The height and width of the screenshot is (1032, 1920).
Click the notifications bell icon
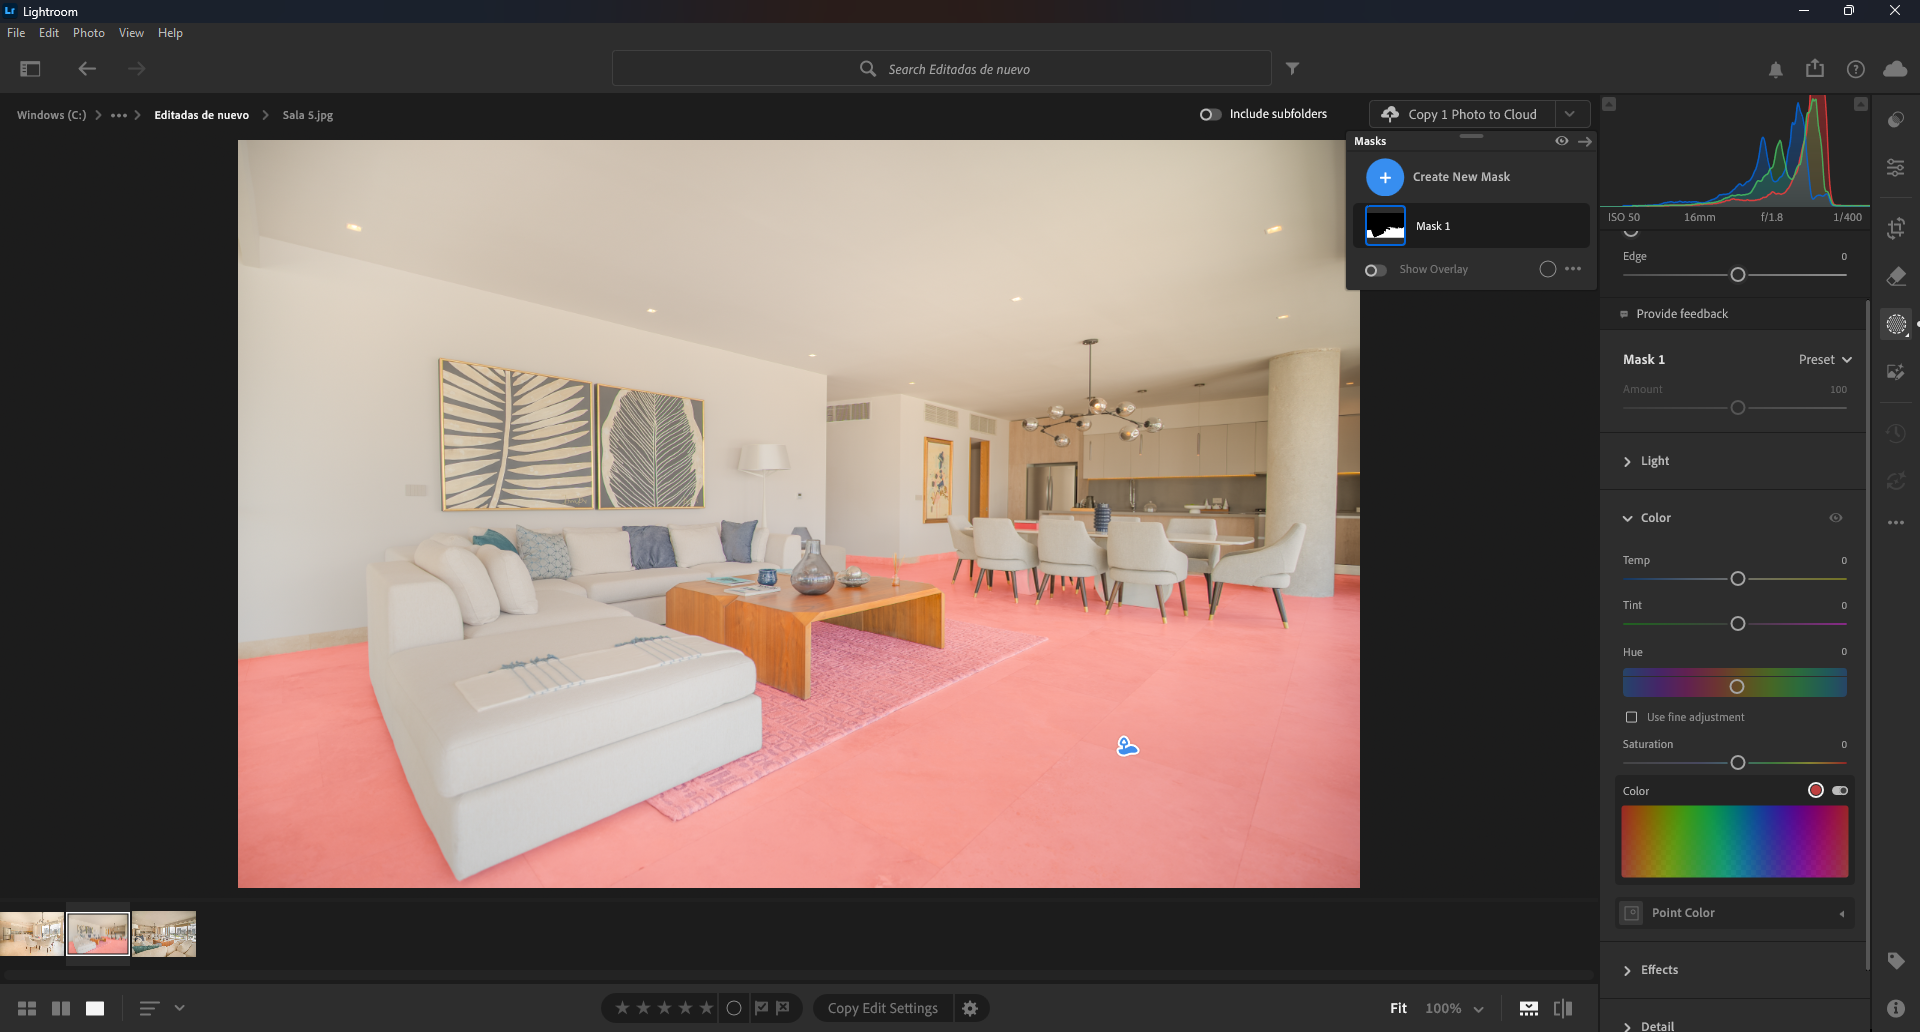pyautogui.click(x=1775, y=69)
